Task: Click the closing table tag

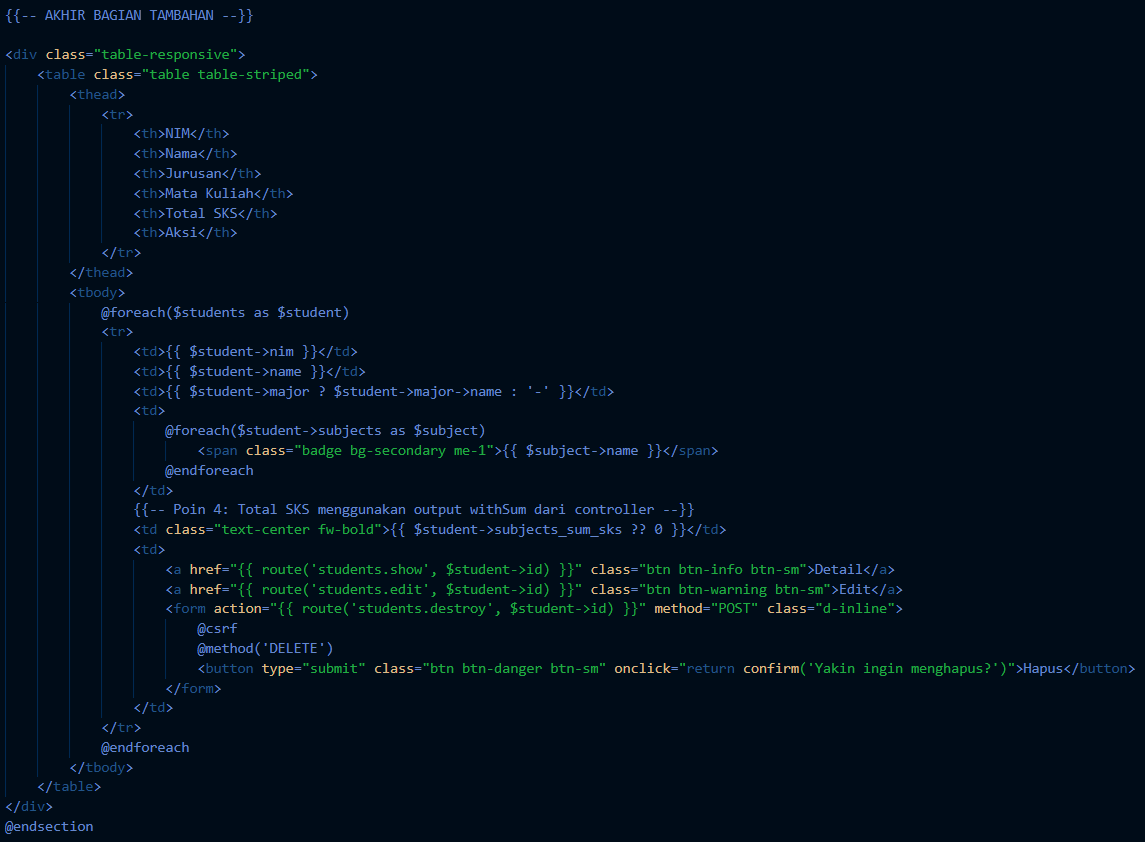Action: click(x=69, y=787)
